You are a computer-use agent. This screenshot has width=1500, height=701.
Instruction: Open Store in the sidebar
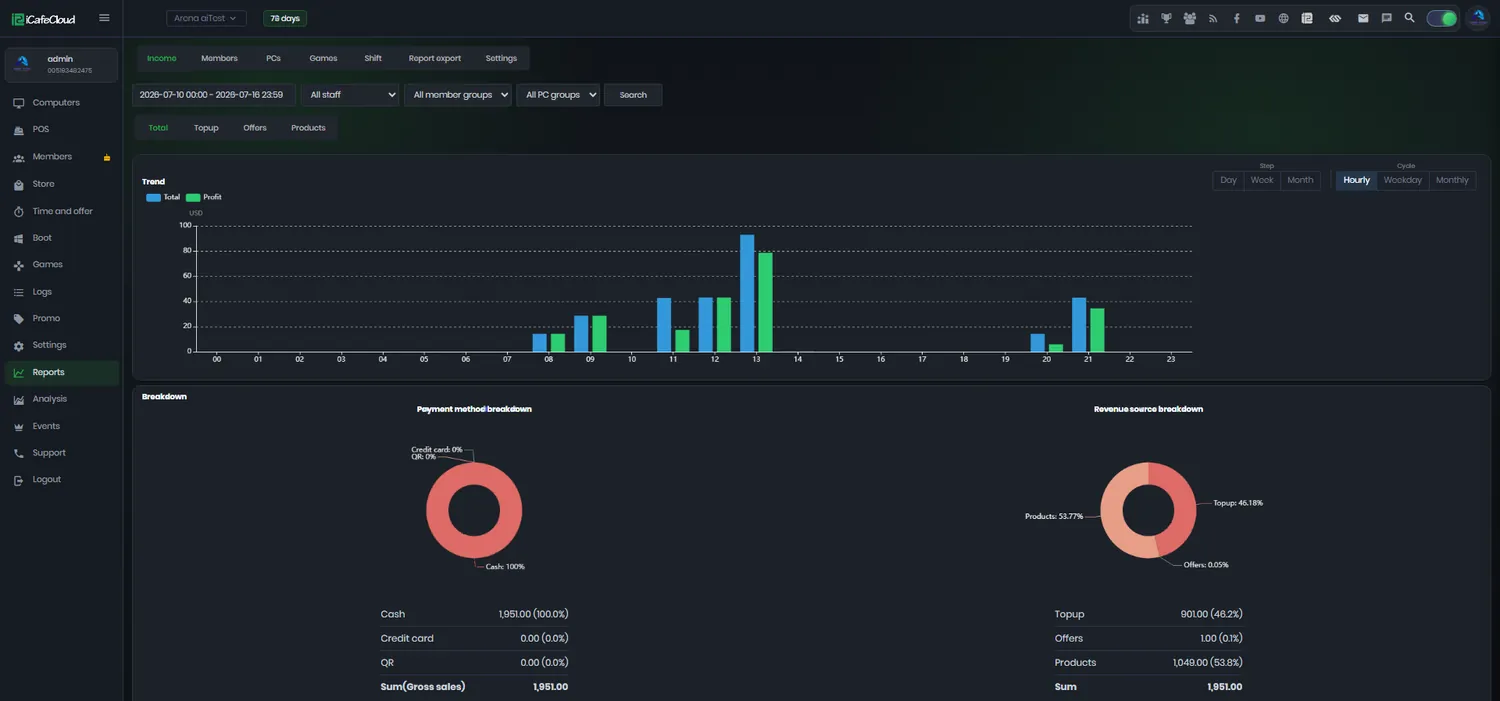60,184
